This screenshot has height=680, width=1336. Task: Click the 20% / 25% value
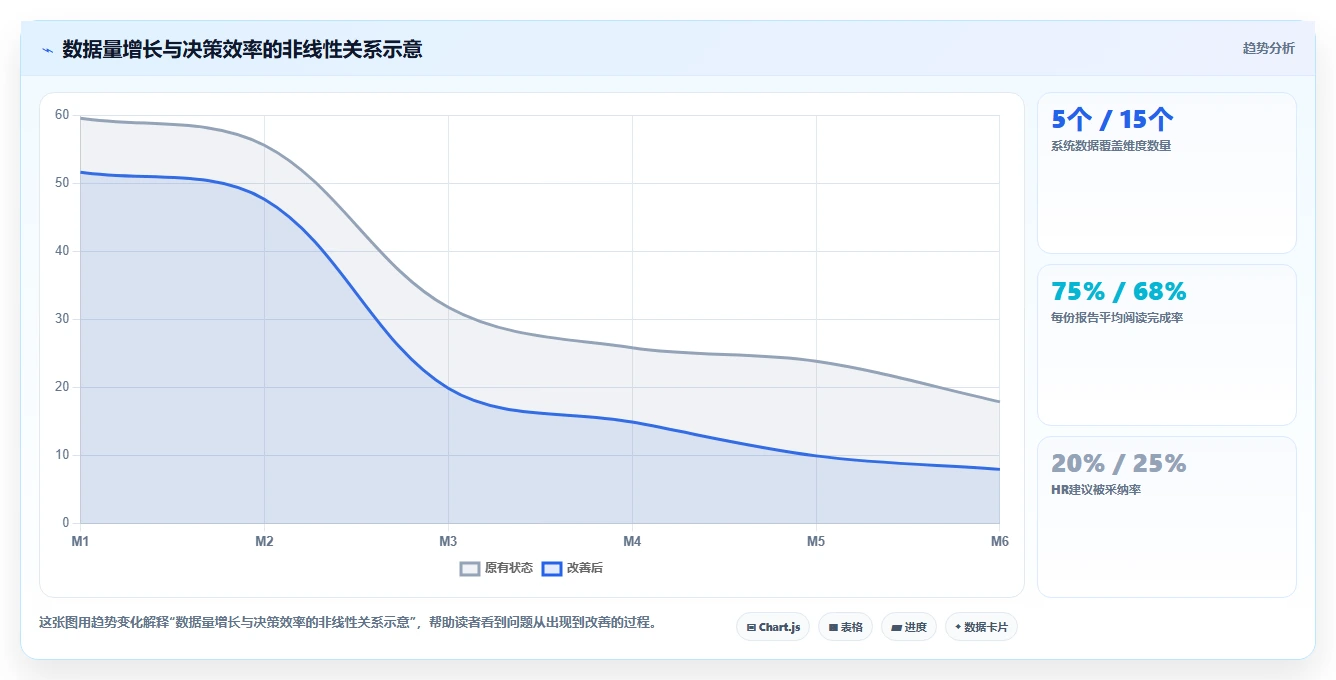click(x=1119, y=464)
